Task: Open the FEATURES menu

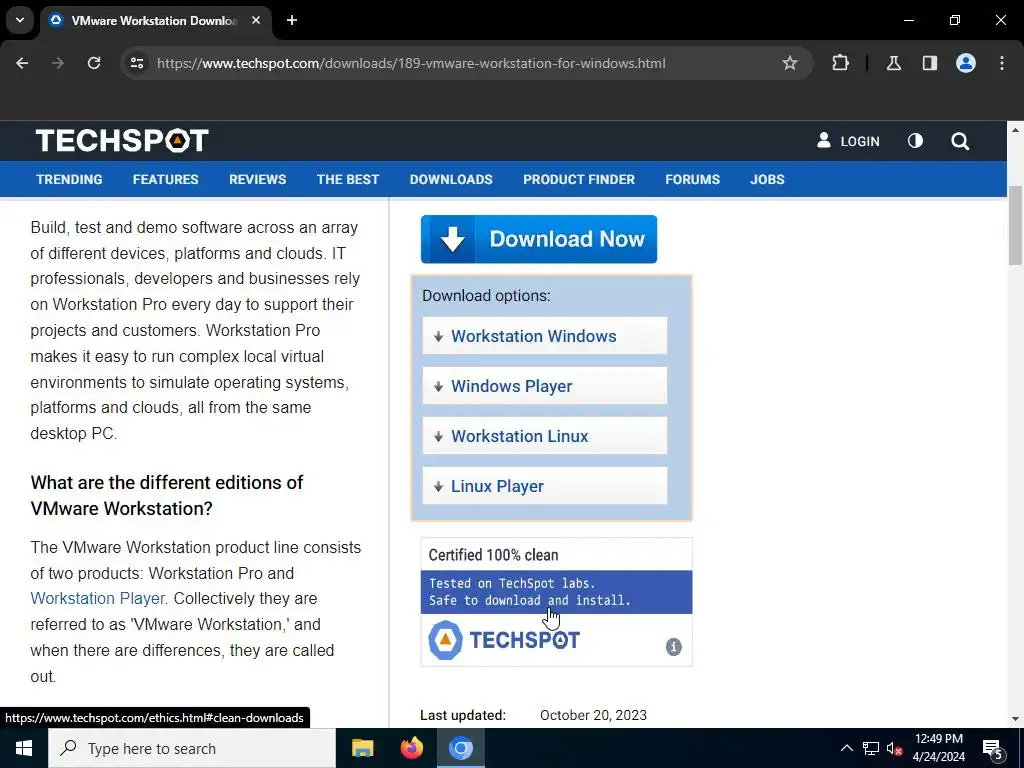Action: coord(165,180)
